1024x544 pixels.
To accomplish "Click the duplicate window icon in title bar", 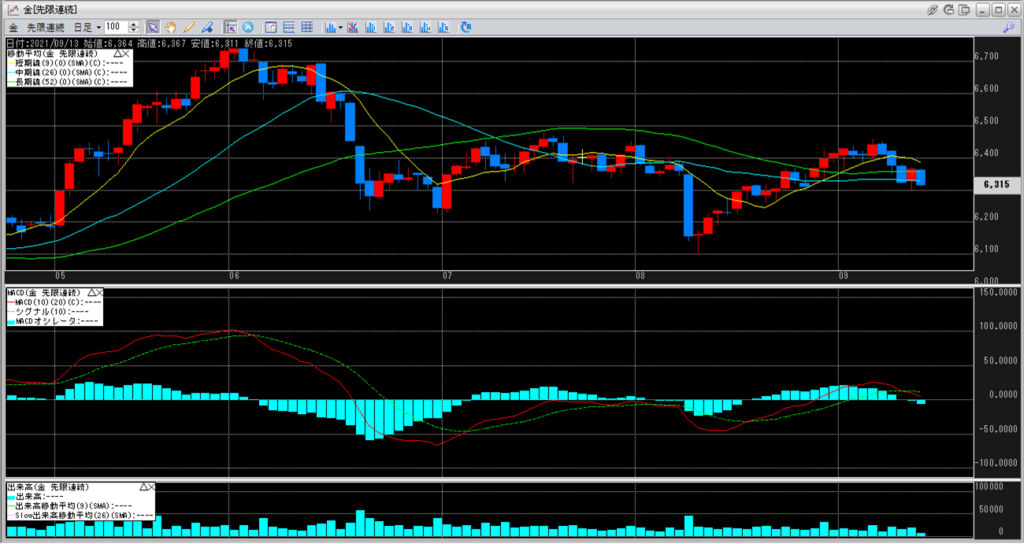I will coord(965,10).
